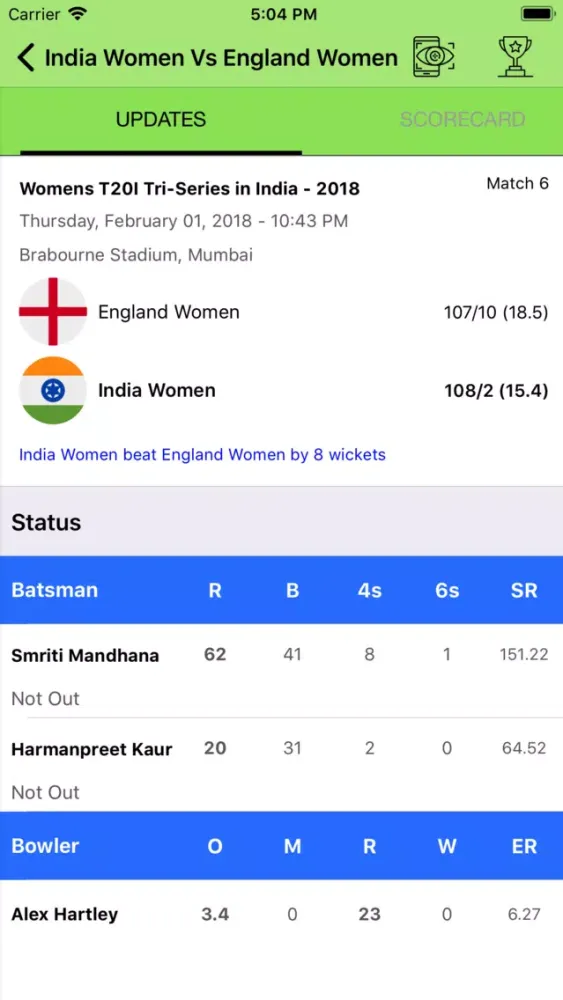Tap the Womens T20I Tri-Series title
This screenshot has height=1000, width=563.
pyautogui.click(x=189, y=189)
